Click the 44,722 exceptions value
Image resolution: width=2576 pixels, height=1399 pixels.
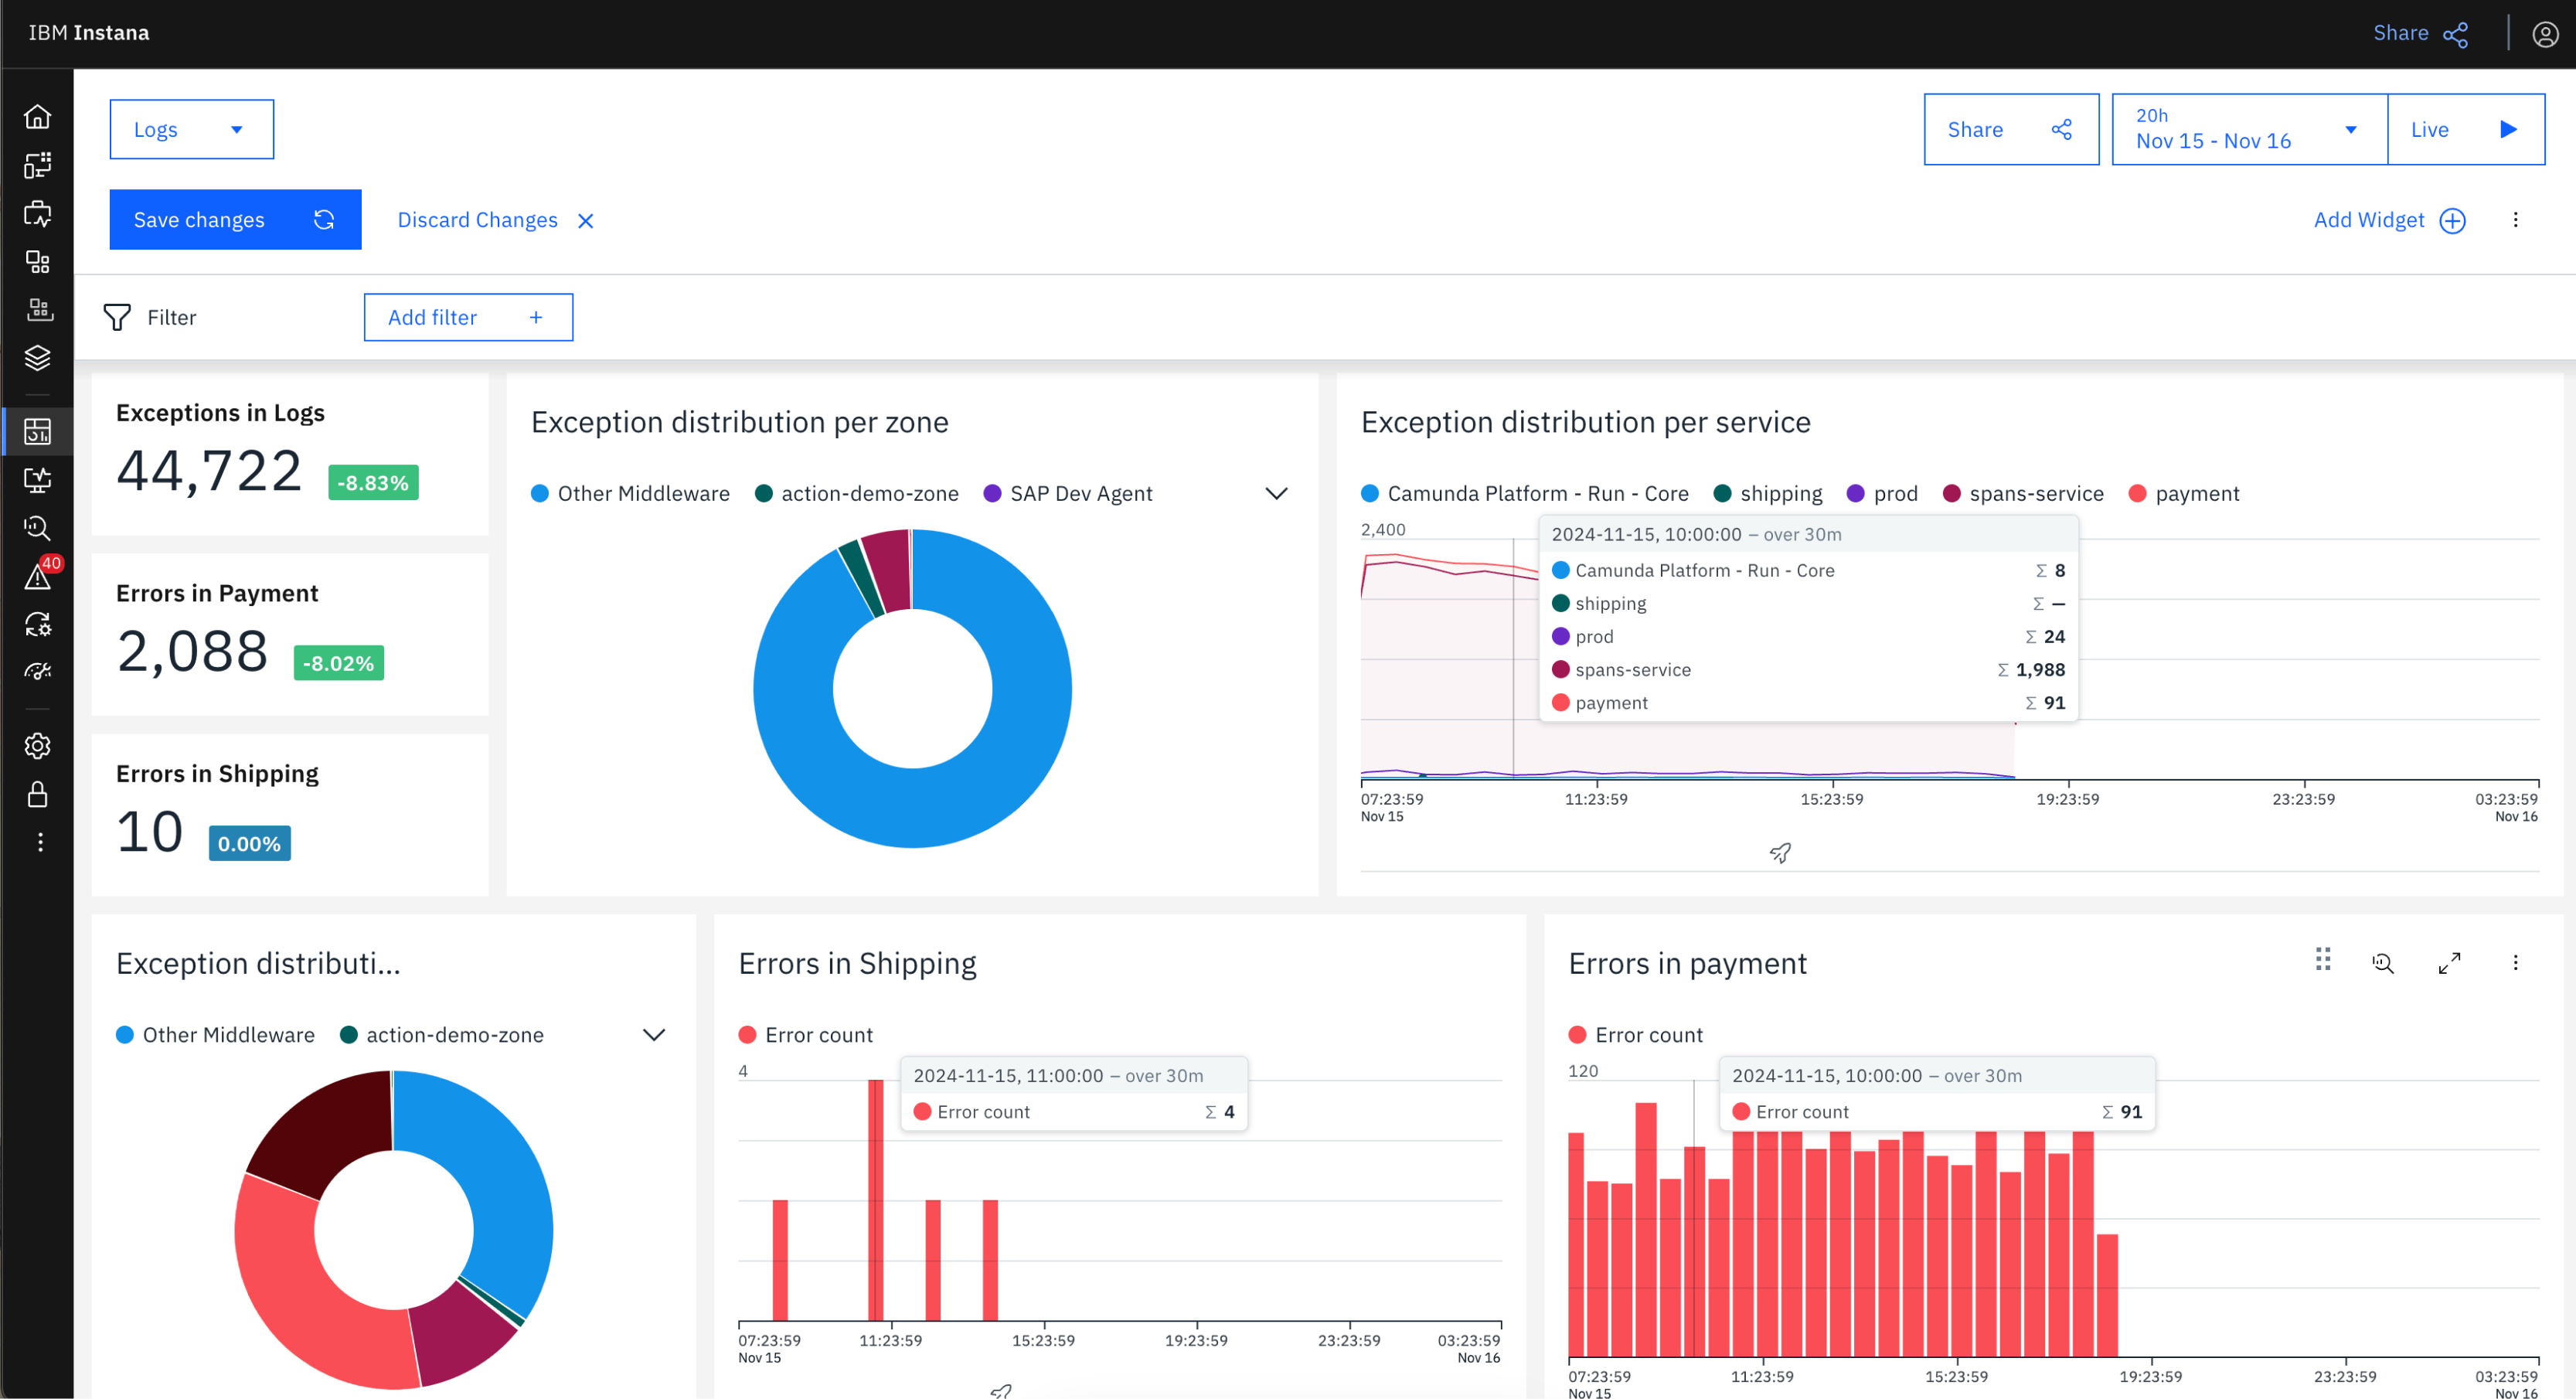click(x=209, y=471)
